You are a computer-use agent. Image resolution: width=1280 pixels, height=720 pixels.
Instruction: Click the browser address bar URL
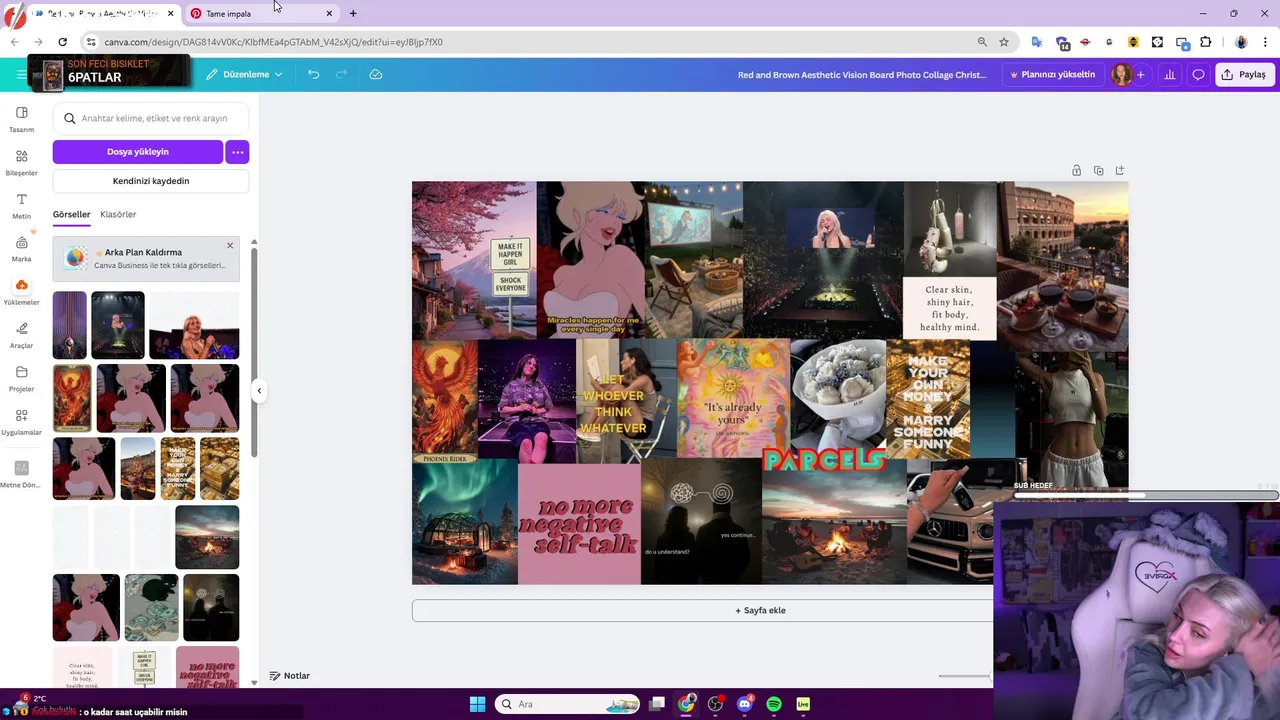274,42
